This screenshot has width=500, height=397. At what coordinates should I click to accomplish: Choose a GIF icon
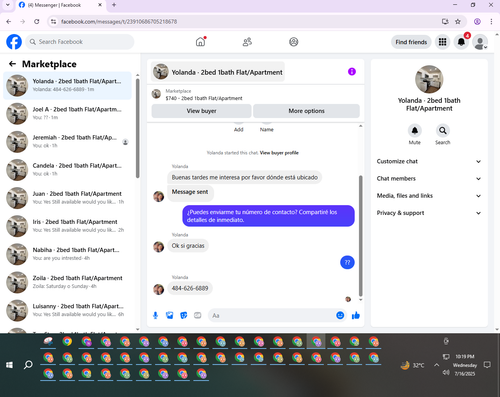click(198, 315)
